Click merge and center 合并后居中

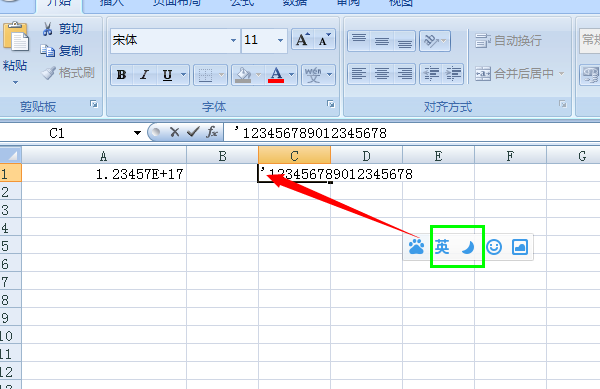coord(514,73)
